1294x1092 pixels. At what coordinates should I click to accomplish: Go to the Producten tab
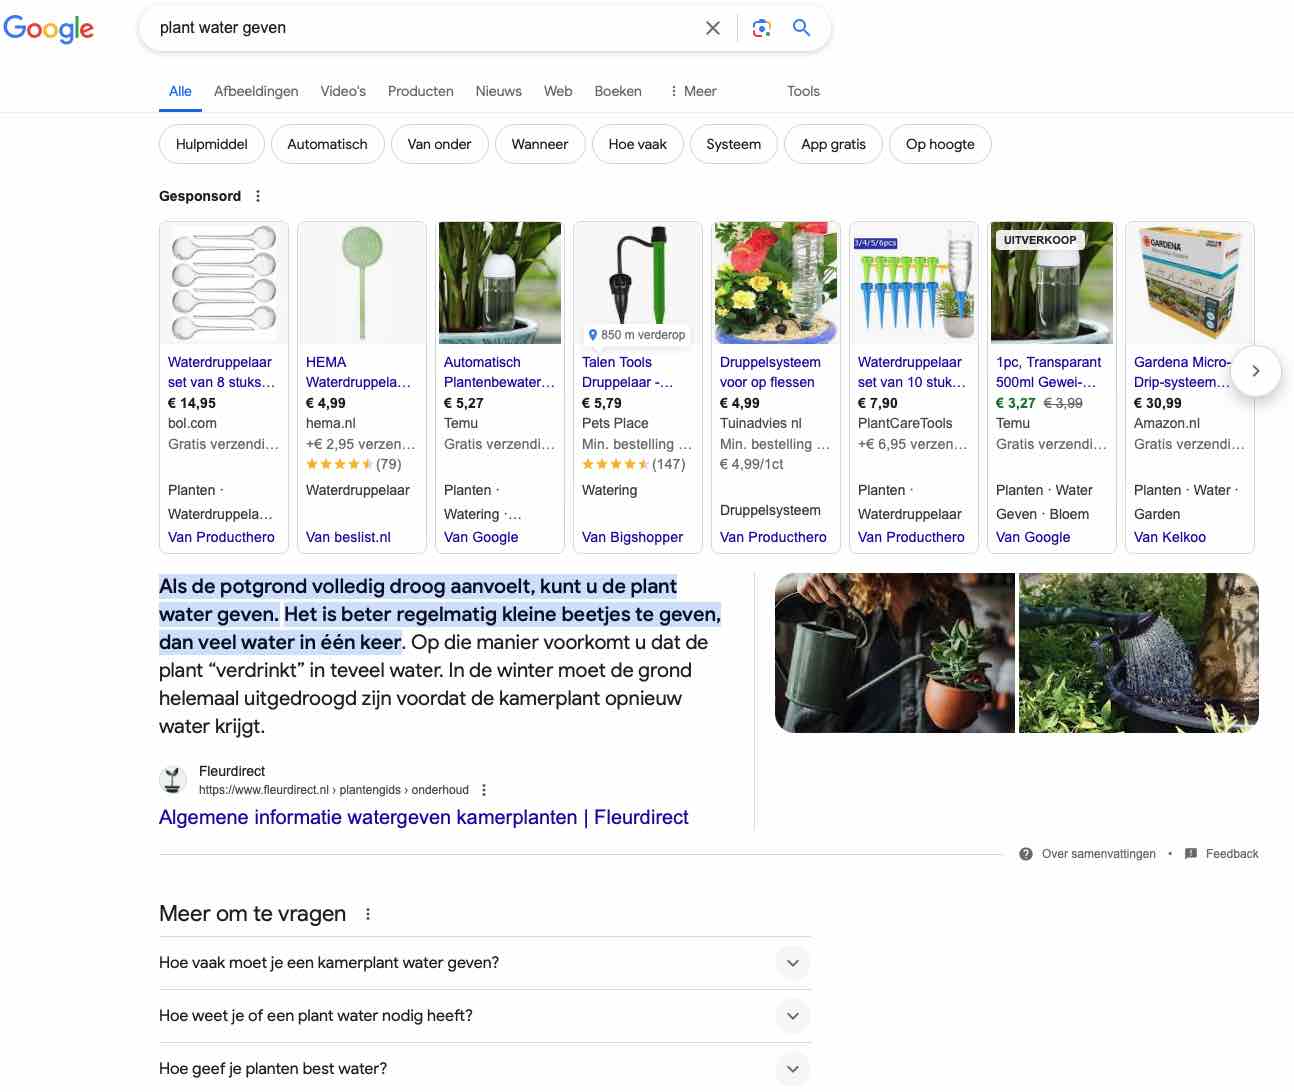420,91
